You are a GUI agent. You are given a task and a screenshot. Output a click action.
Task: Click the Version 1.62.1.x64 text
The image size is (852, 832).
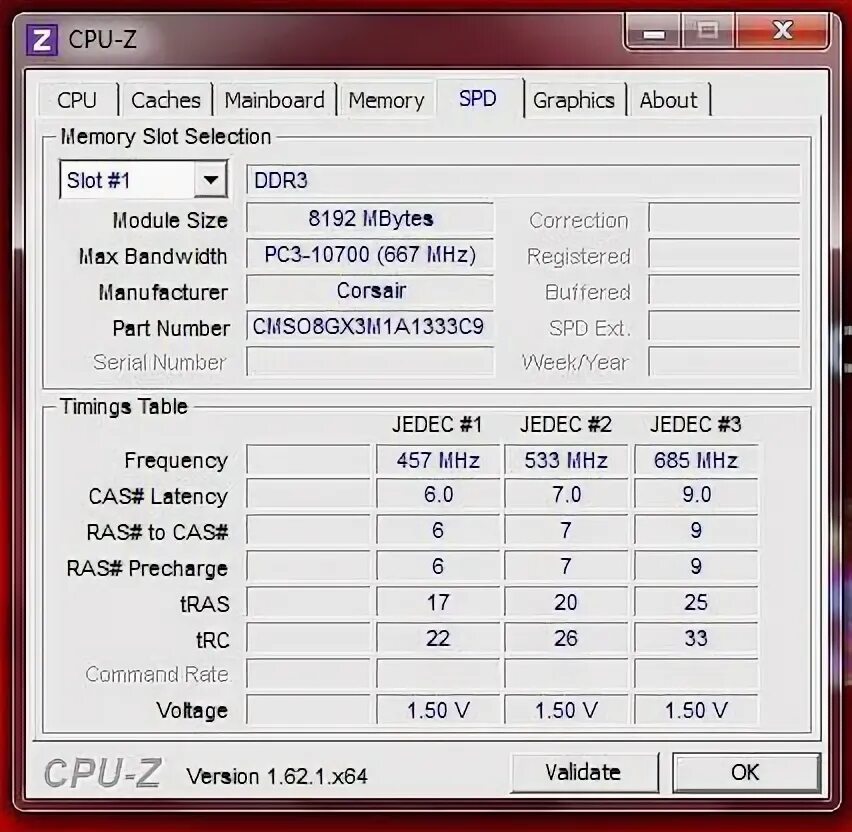coord(277,776)
